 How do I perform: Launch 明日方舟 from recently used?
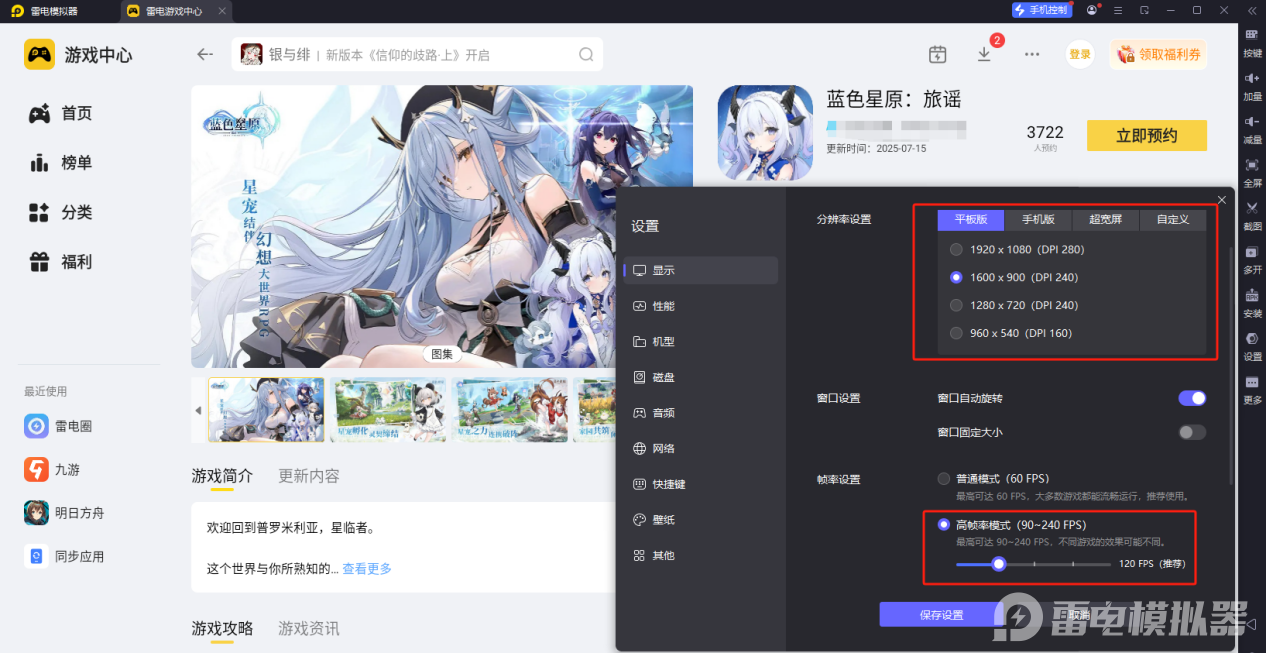[x=64, y=513]
